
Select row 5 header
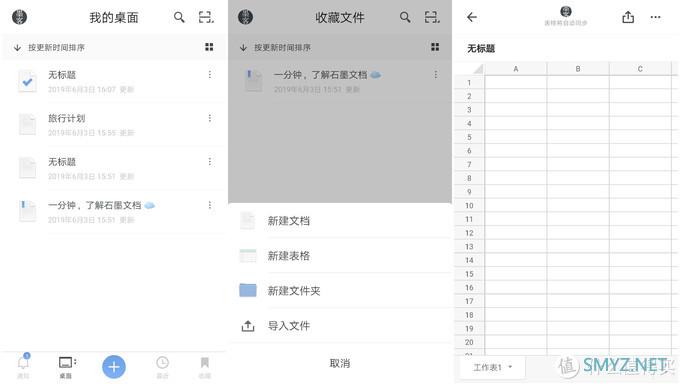tap(470, 137)
